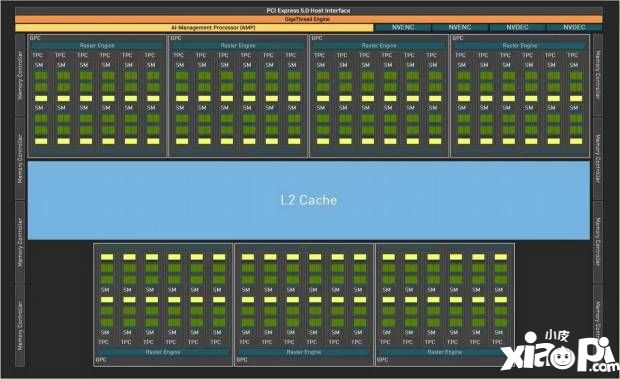This screenshot has height=379, width=620.
Task: Click Raster Engine in the second top GPC
Action: click(238, 45)
